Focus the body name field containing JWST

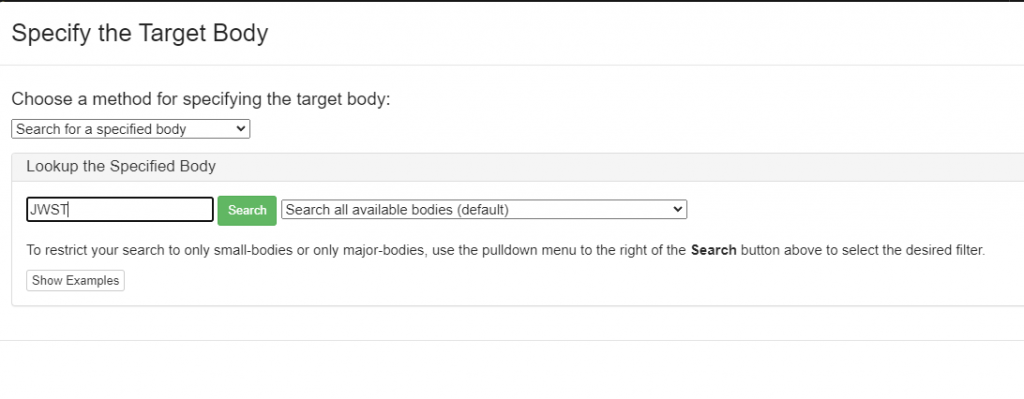(x=120, y=210)
